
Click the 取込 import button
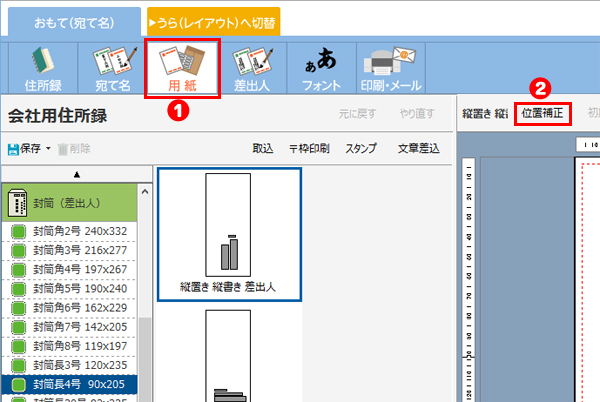[x=263, y=148]
